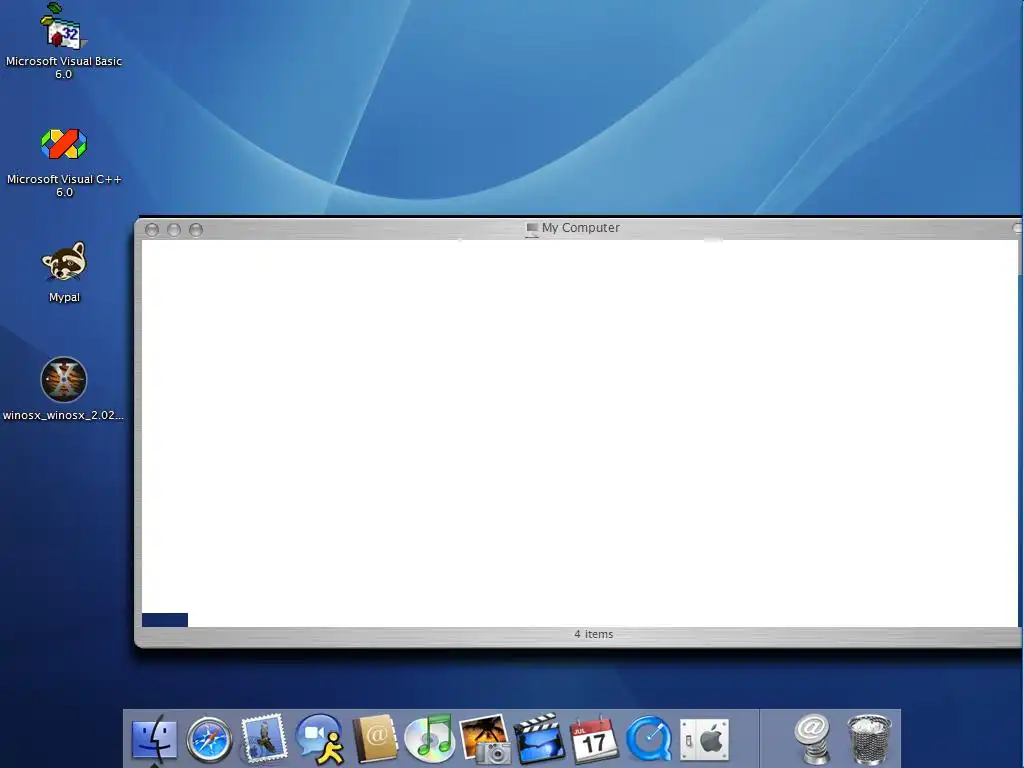The height and width of the screenshot is (768, 1024).
Task: Select Microsoft Visual Basic 6.0 desktop icon
Action: point(63,41)
